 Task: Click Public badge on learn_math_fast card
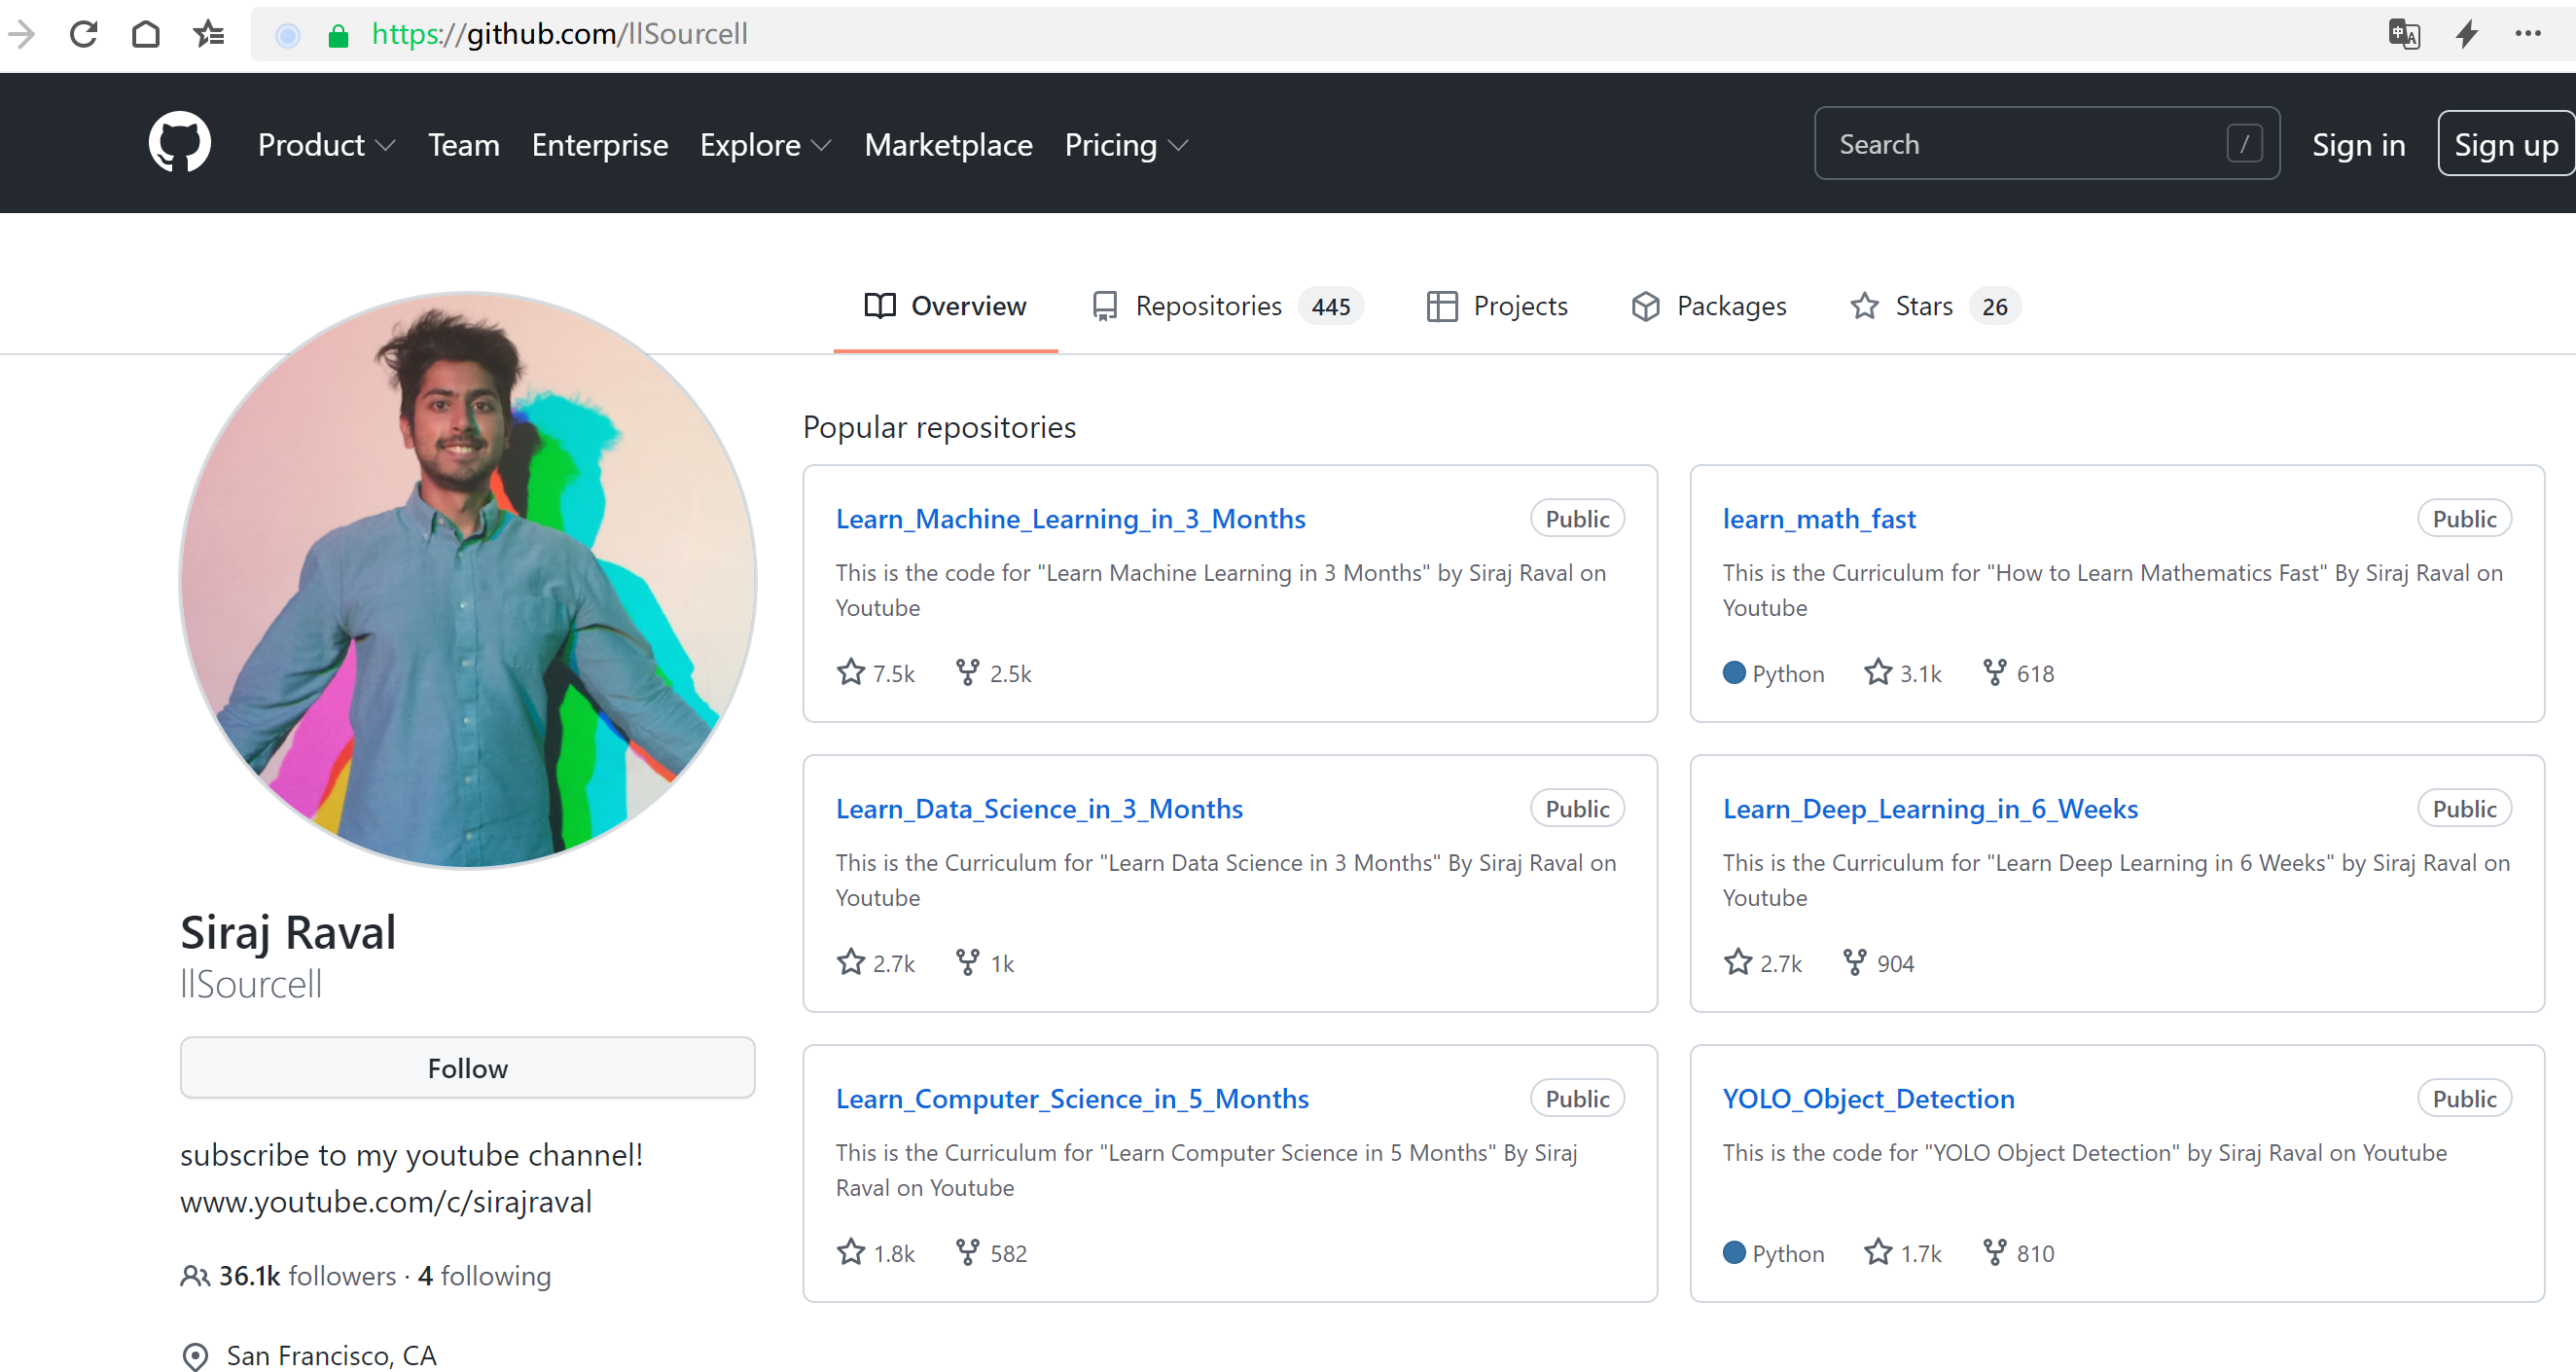(2464, 519)
